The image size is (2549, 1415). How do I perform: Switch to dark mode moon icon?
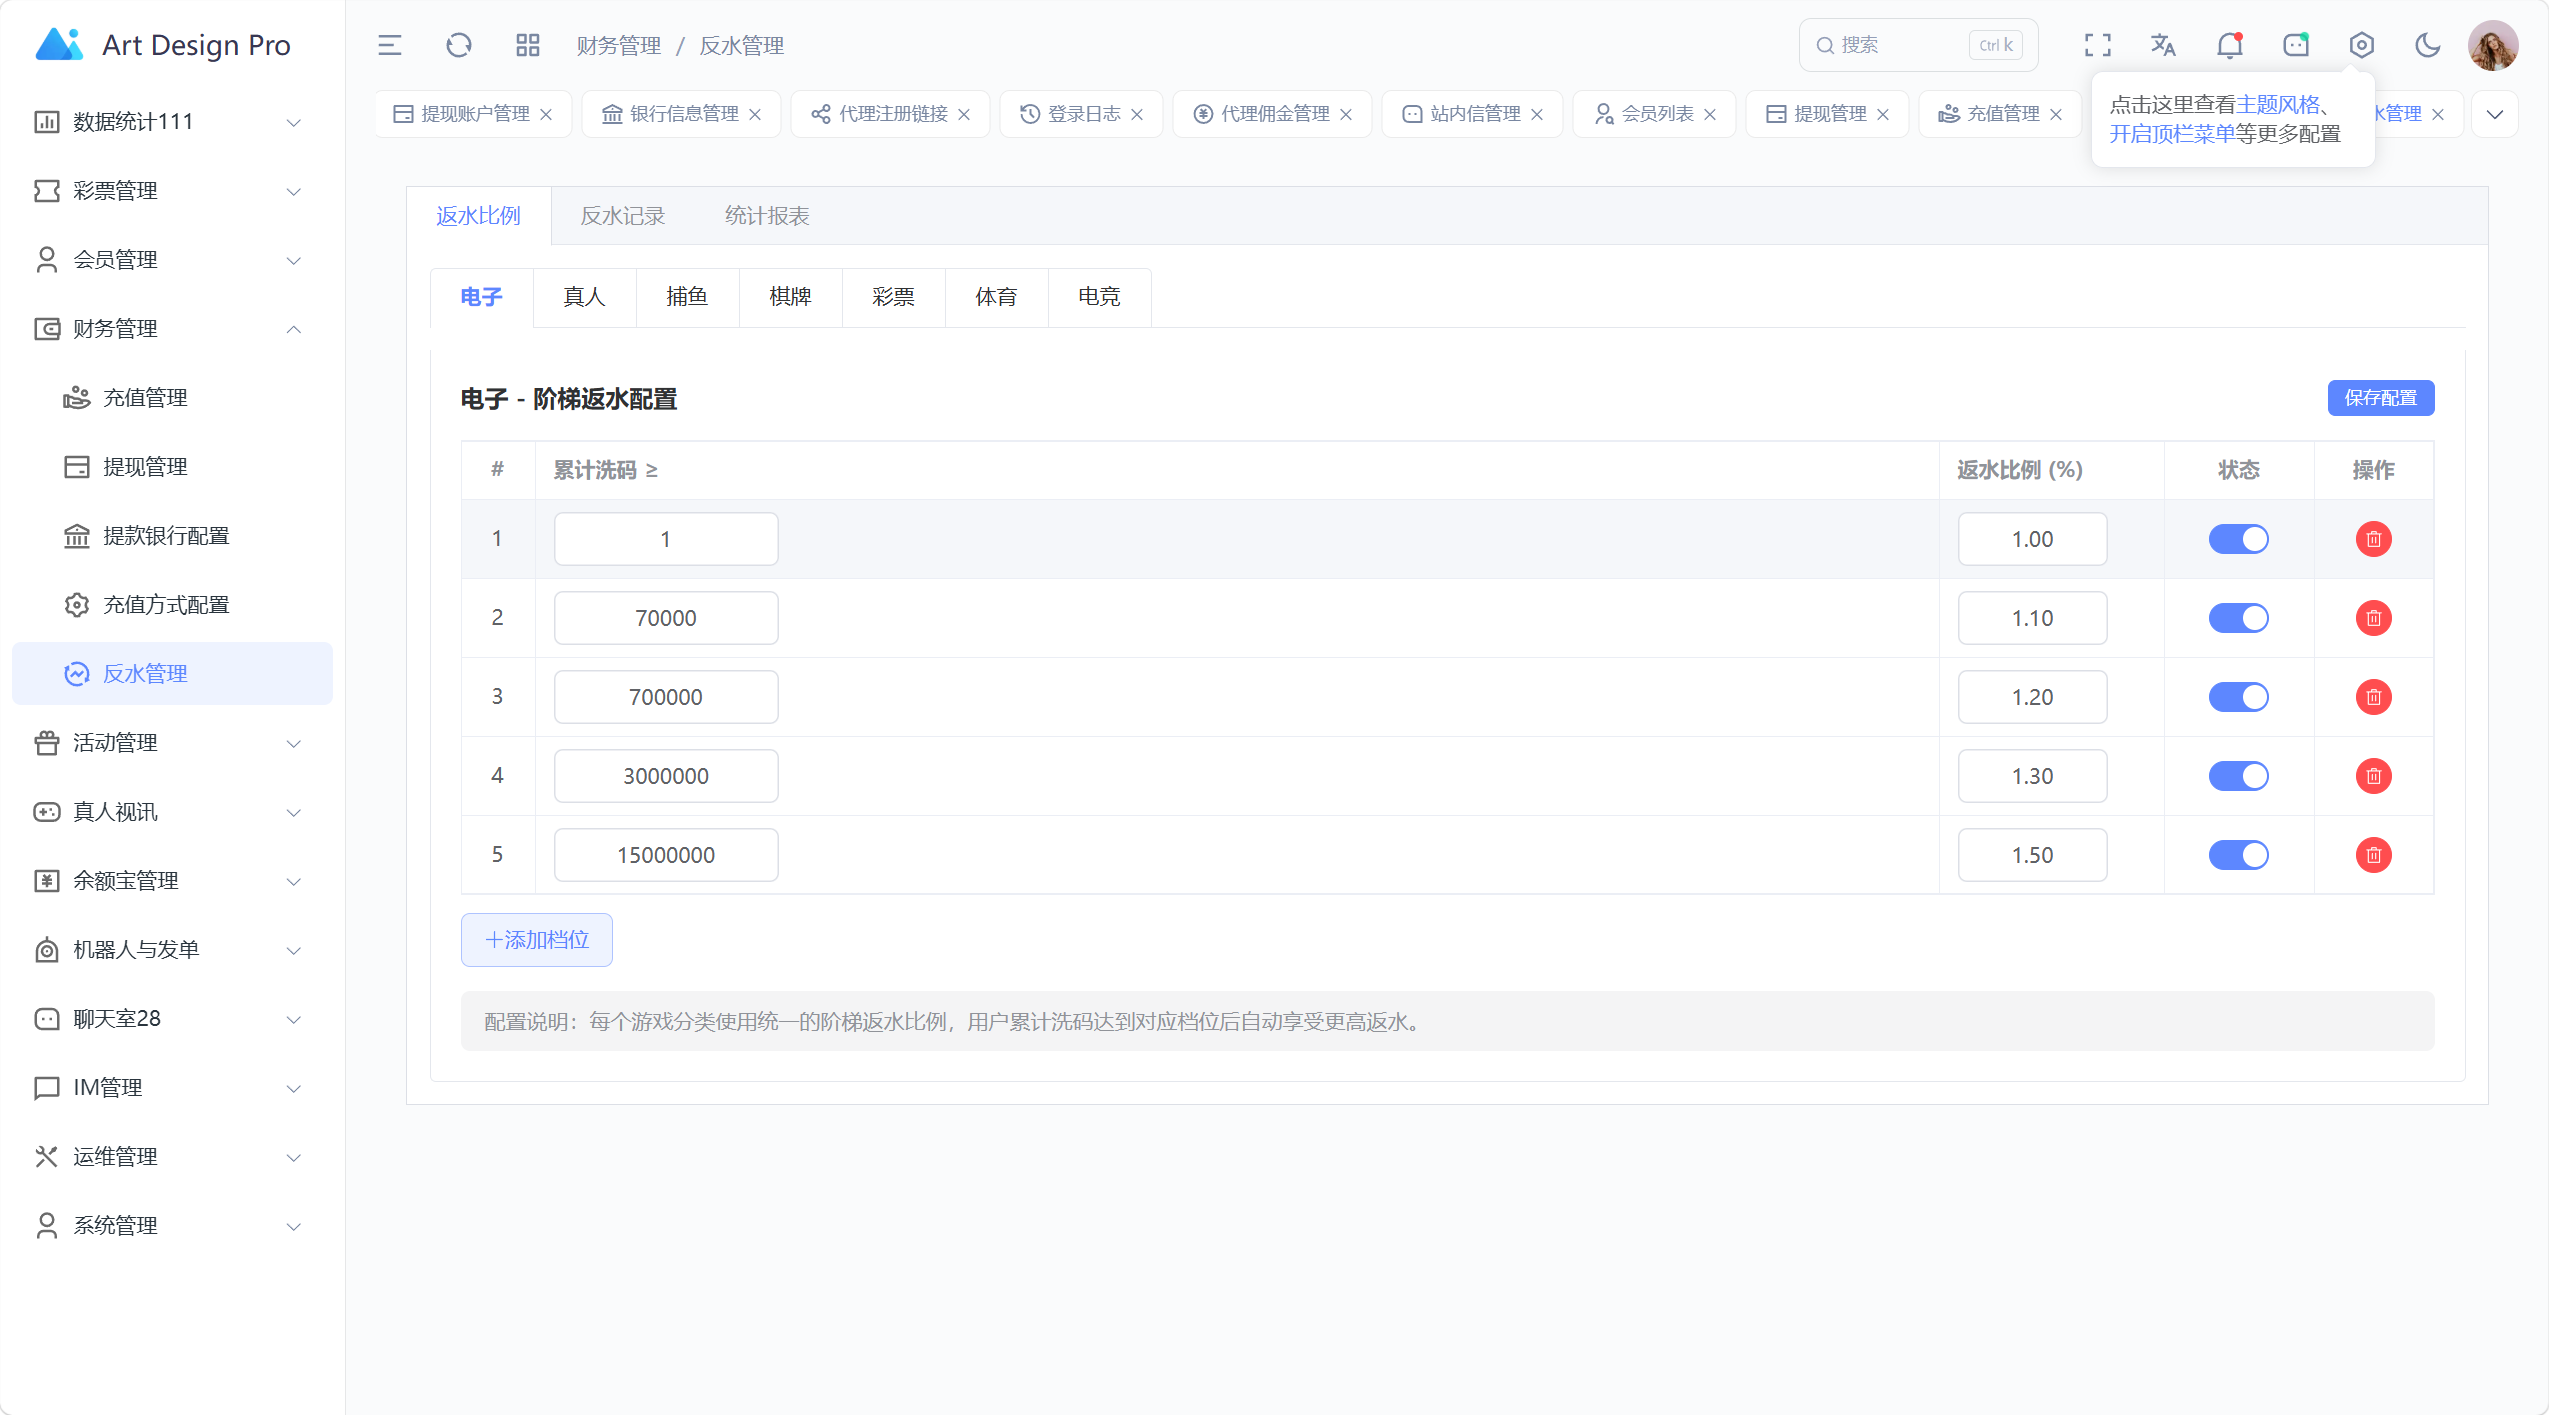[2427, 45]
